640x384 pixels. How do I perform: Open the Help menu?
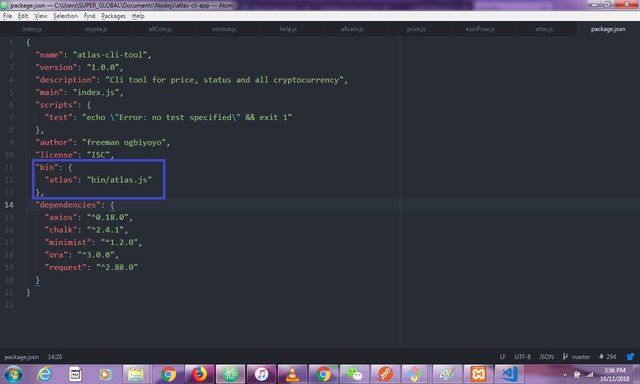138,16
